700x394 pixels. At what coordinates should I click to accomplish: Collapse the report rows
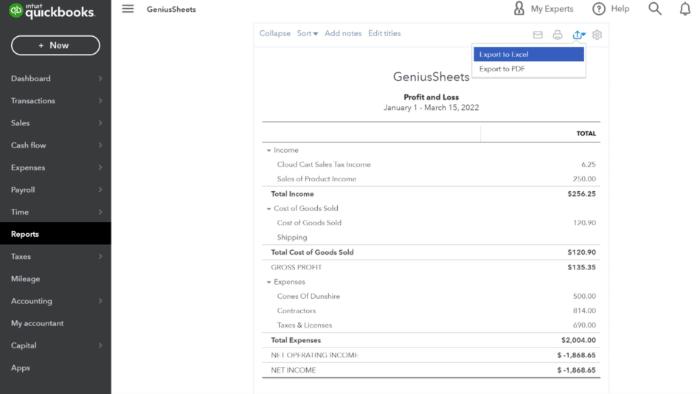pos(275,33)
